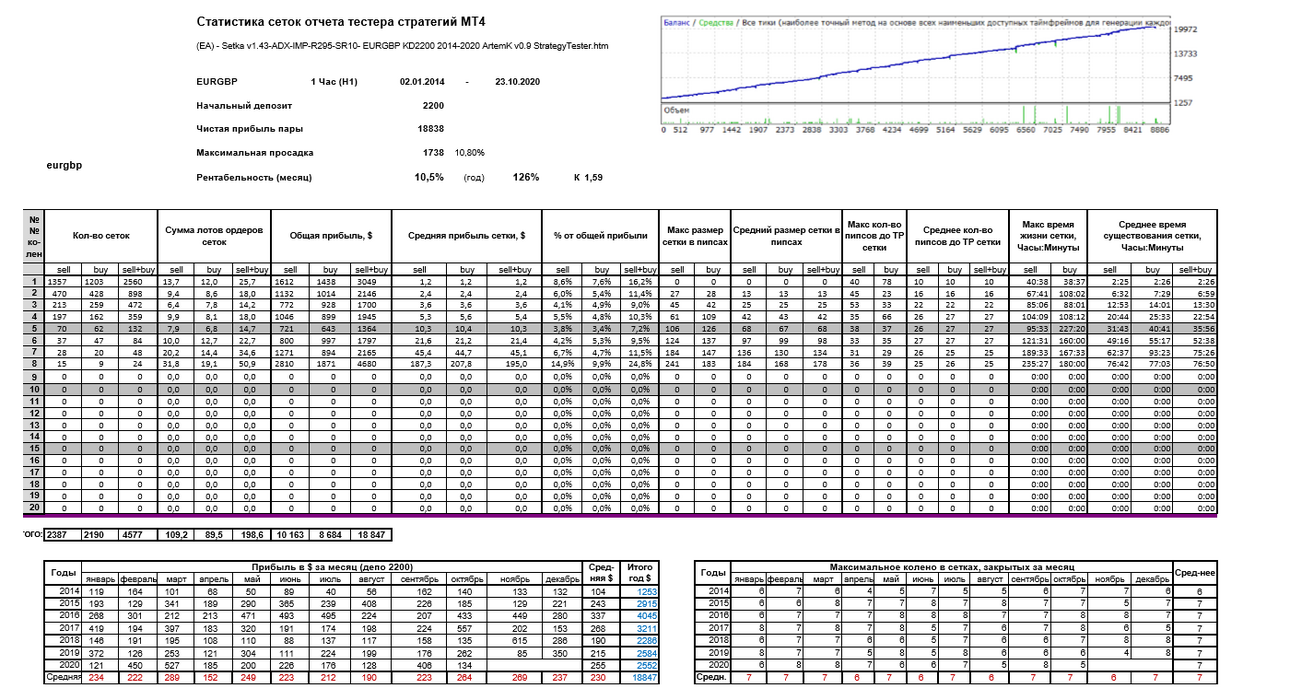Click the yearly profitability value 126%
This screenshot has height=700, width=1290.
(x=525, y=177)
